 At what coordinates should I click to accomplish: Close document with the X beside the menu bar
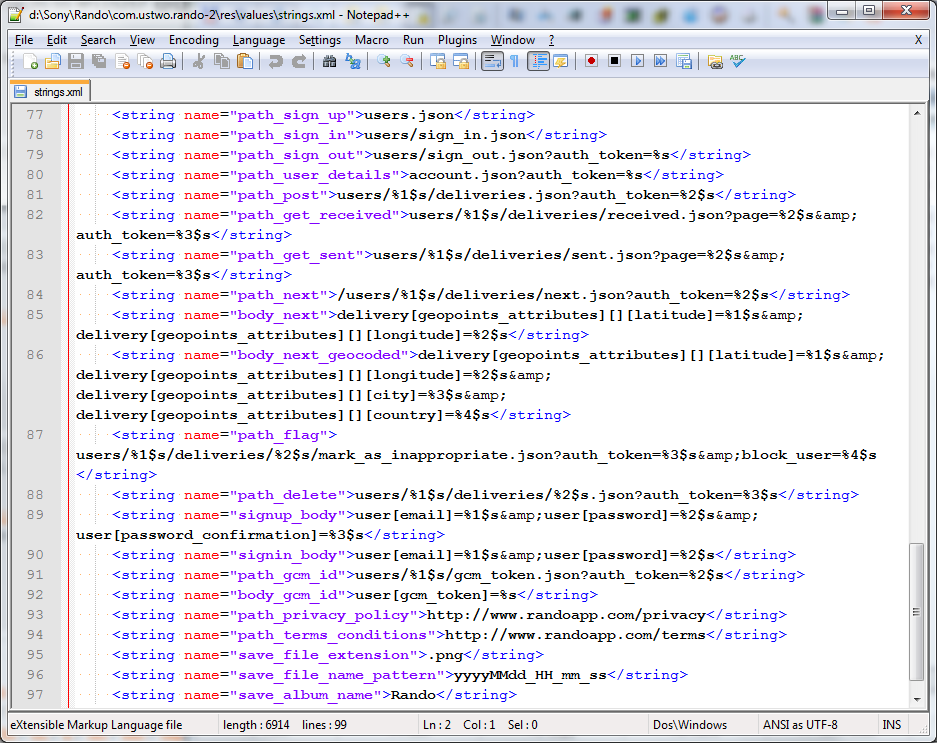point(918,40)
